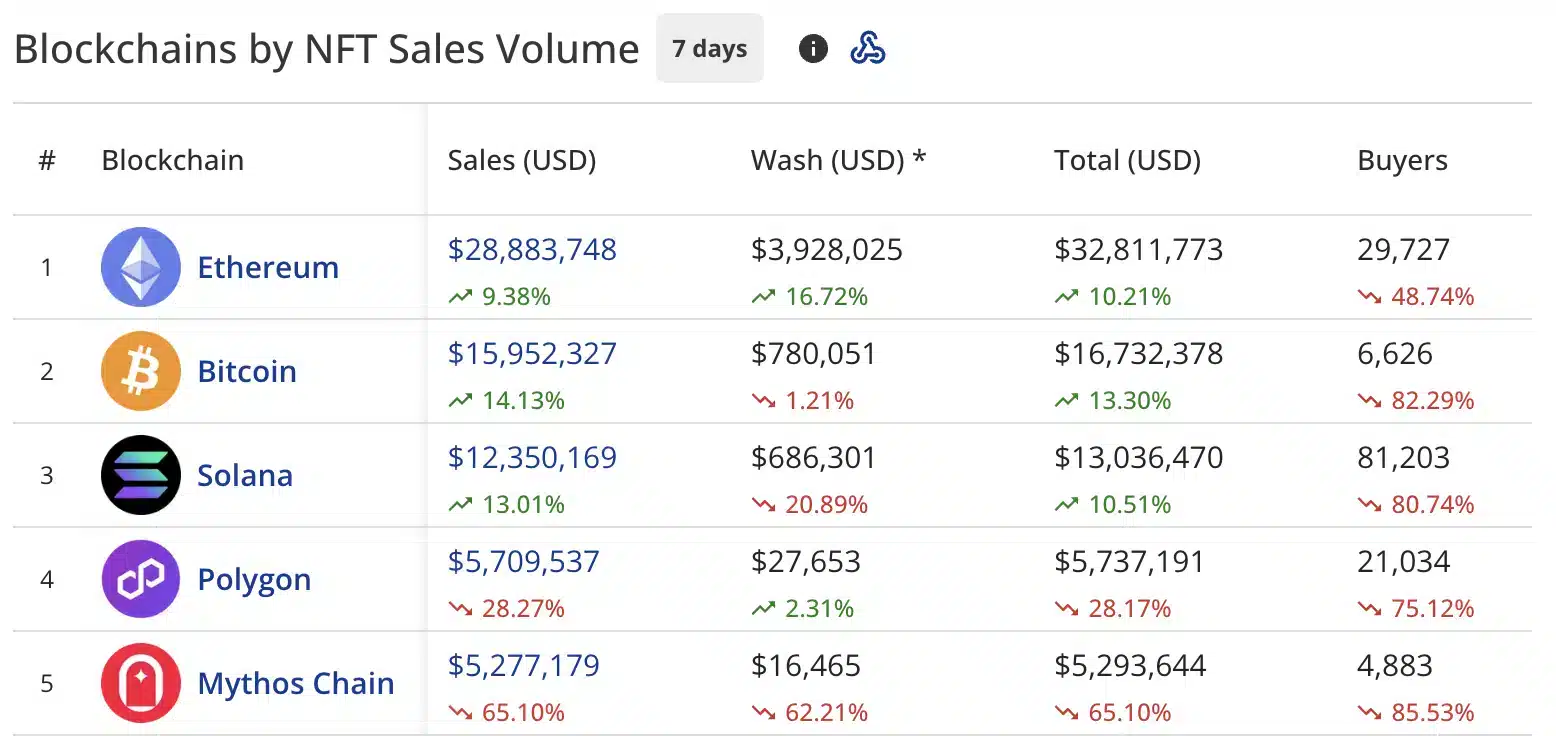Click Solana wash value $686,301
The image size is (1556, 736).
(x=813, y=457)
